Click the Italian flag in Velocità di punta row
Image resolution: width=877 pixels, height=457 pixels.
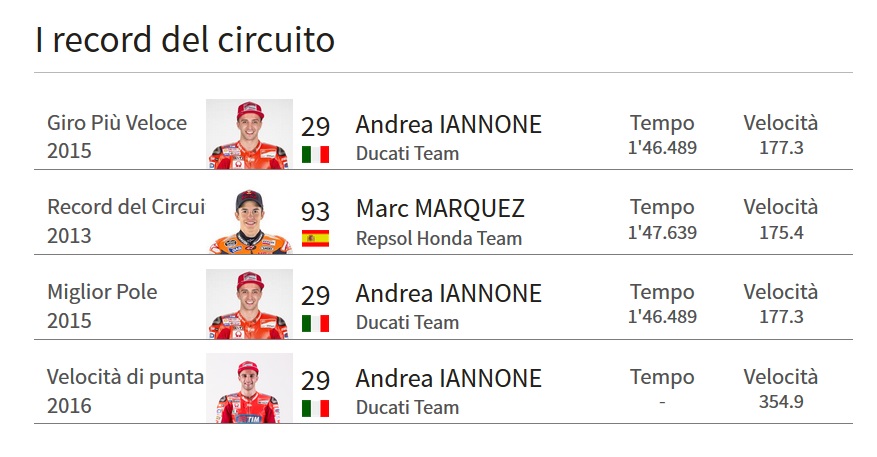pyautogui.click(x=315, y=408)
